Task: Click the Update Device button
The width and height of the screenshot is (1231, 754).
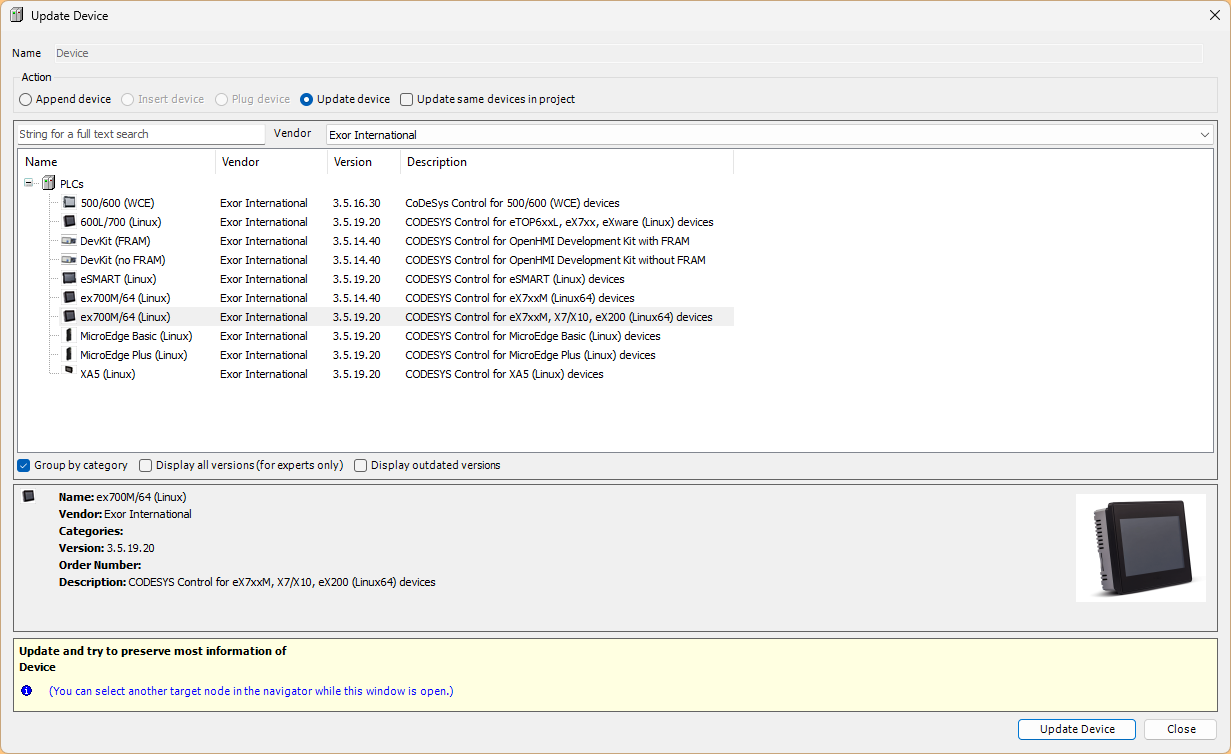Action: pos(1076,729)
